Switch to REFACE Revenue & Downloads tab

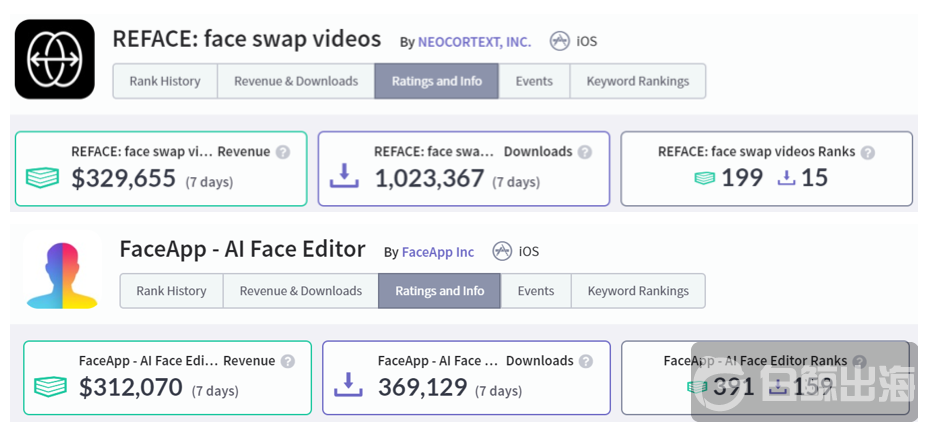click(x=296, y=81)
